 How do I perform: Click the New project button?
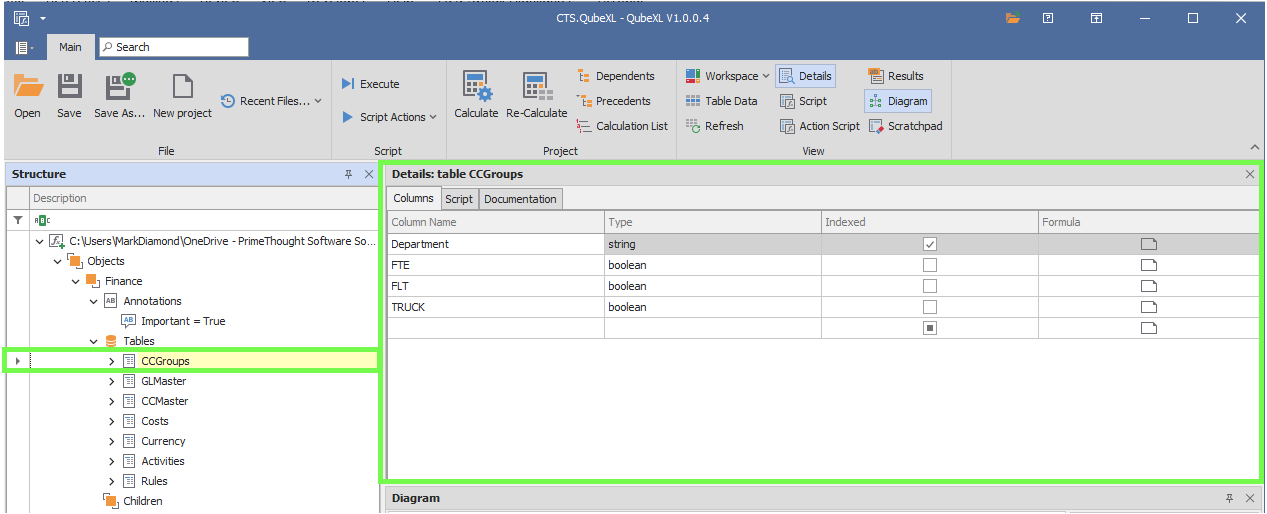coord(182,95)
